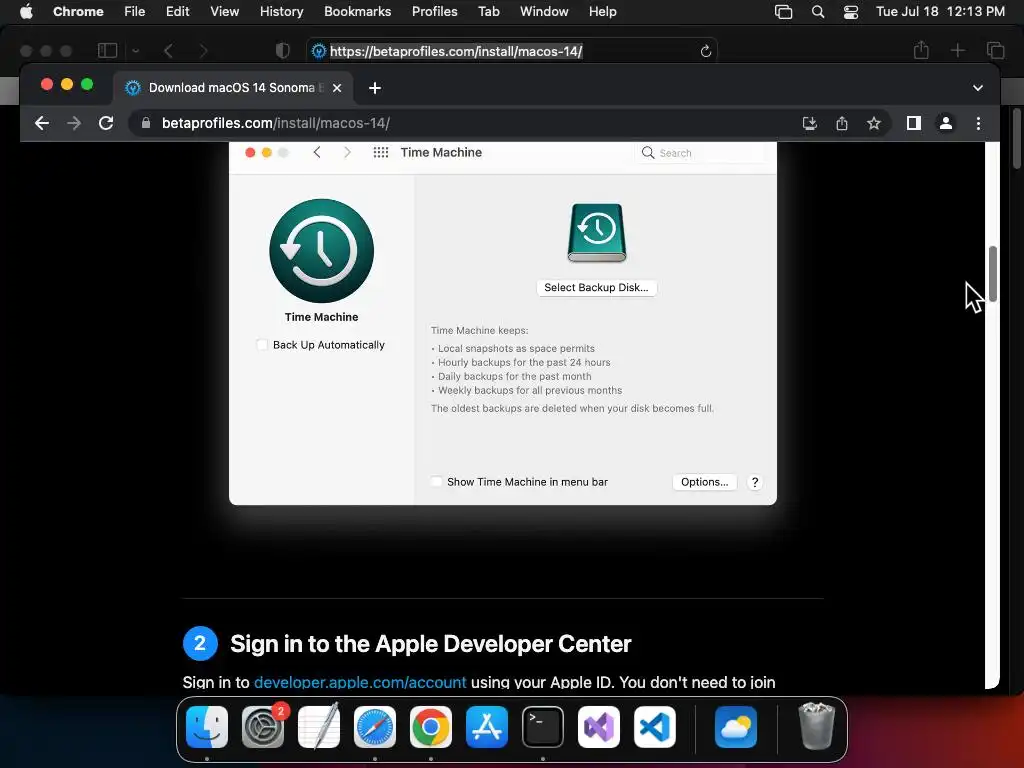
Task: Open the Apple menu
Action: 26,11
